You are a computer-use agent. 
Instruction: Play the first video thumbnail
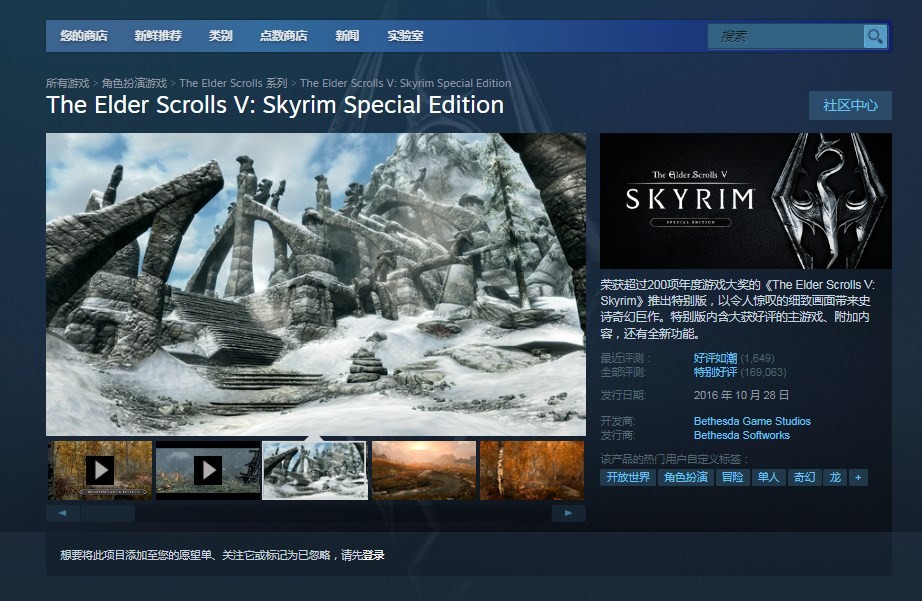pyautogui.click(x=101, y=470)
